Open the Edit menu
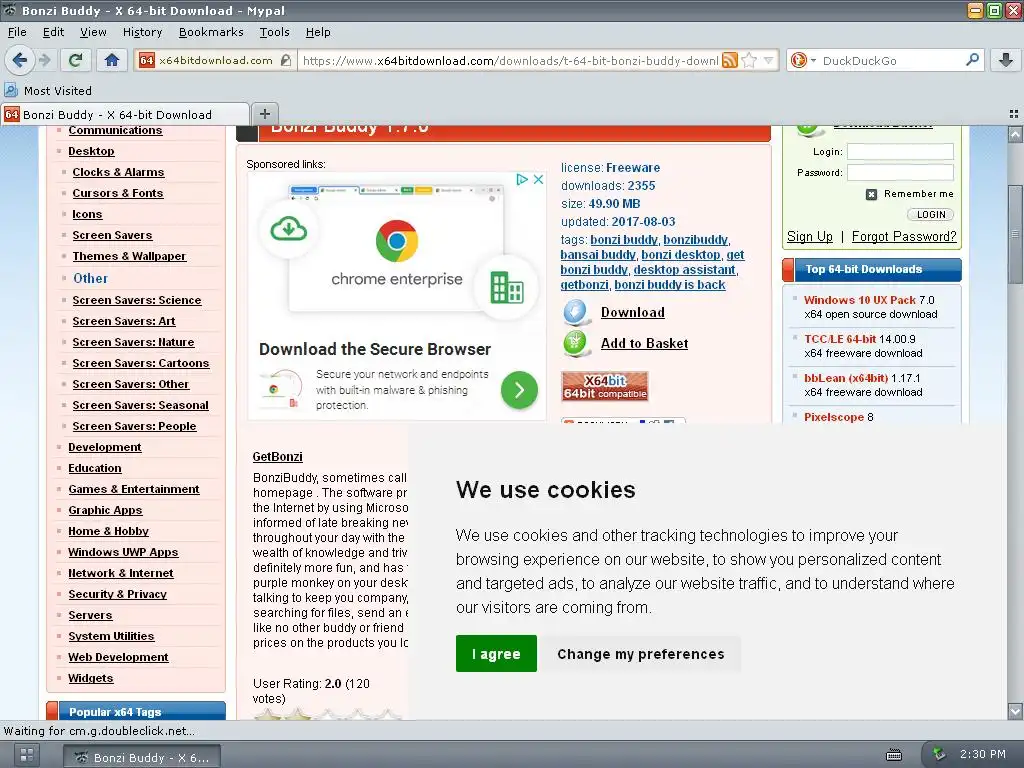 point(54,32)
